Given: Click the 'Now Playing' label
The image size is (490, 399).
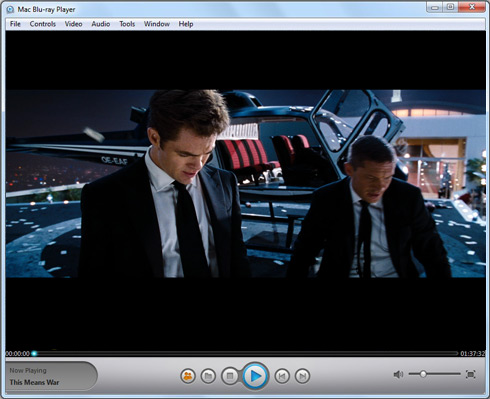Looking at the screenshot, I should pyautogui.click(x=28, y=371).
